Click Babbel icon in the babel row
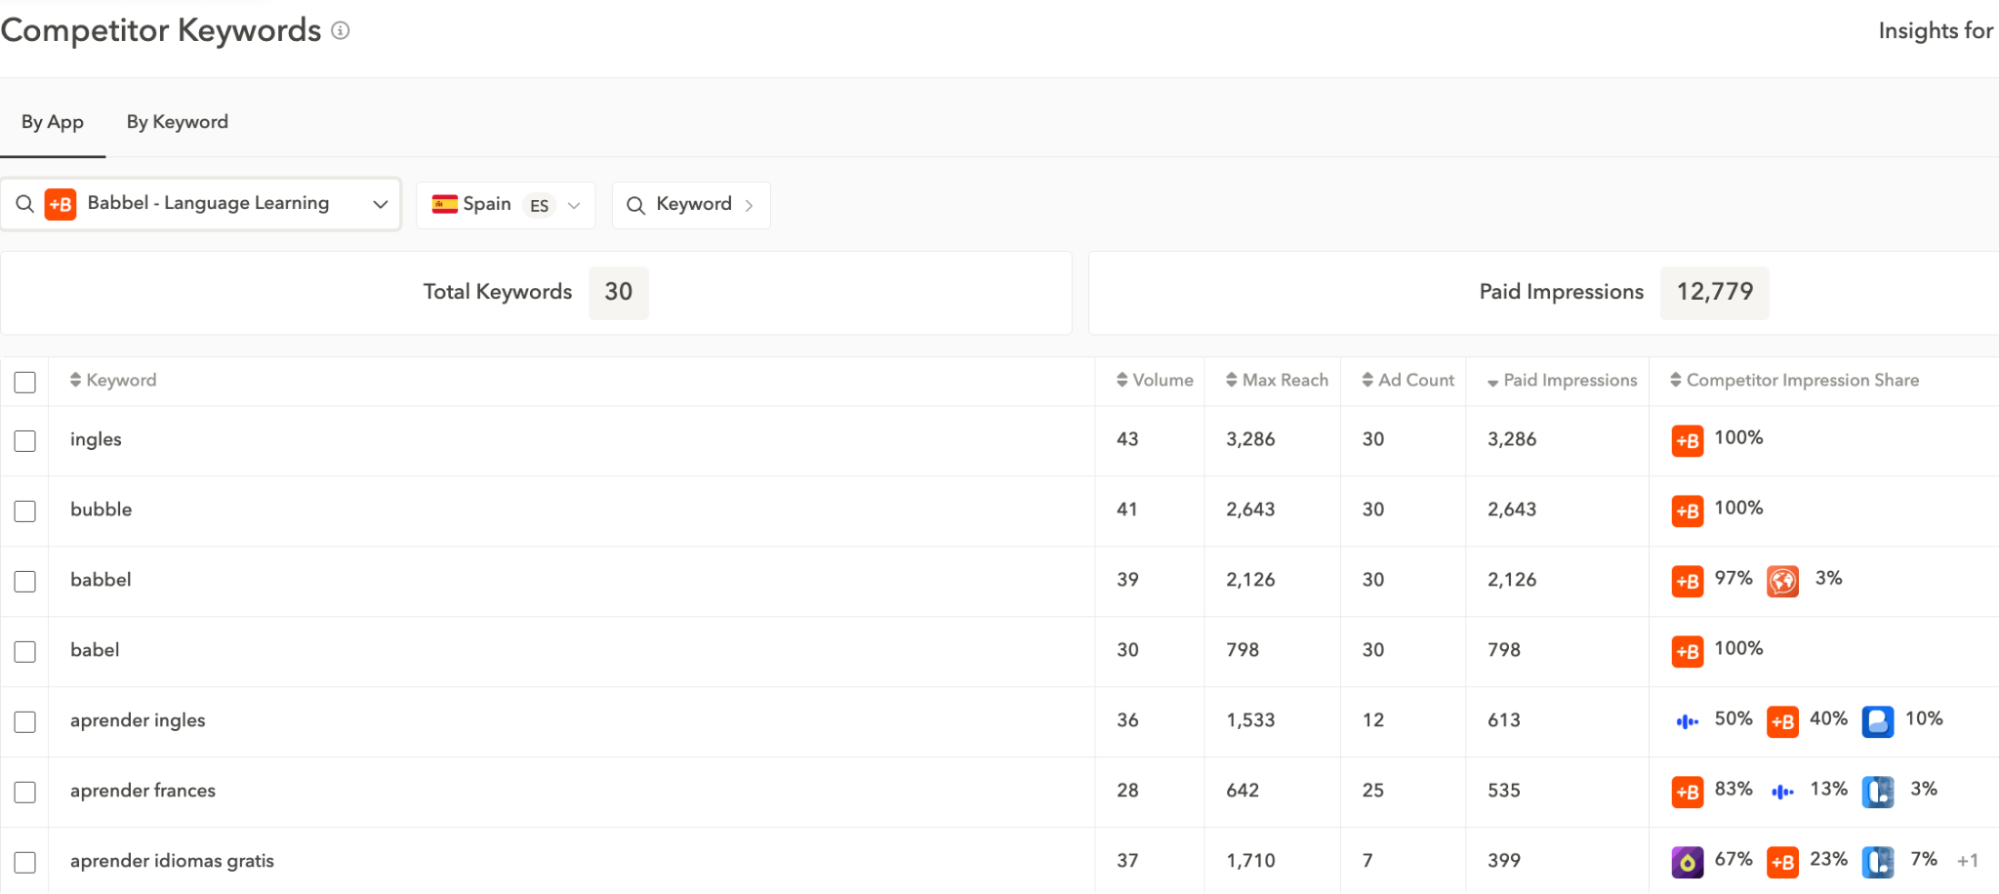1999x894 pixels. [1687, 651]
